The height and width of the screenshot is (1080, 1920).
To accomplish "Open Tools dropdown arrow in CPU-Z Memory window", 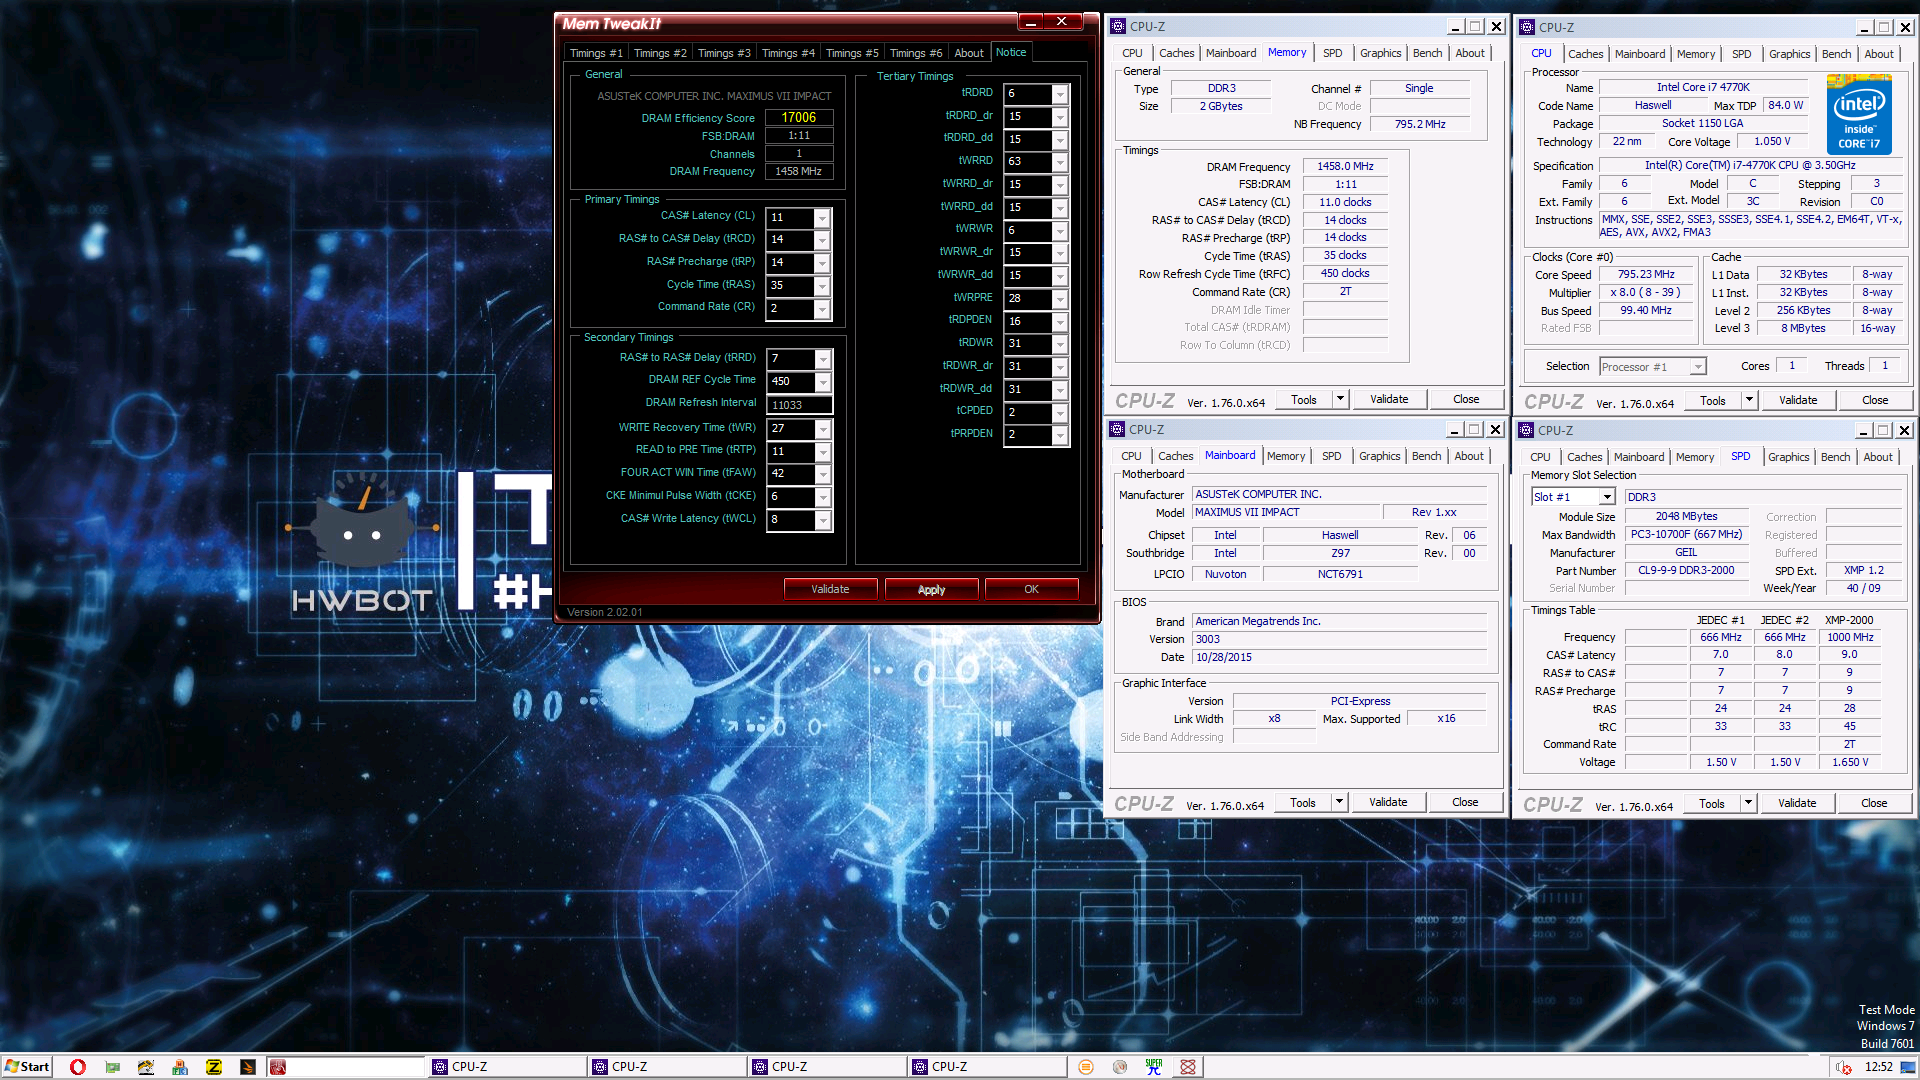I will pos(1340,399).
